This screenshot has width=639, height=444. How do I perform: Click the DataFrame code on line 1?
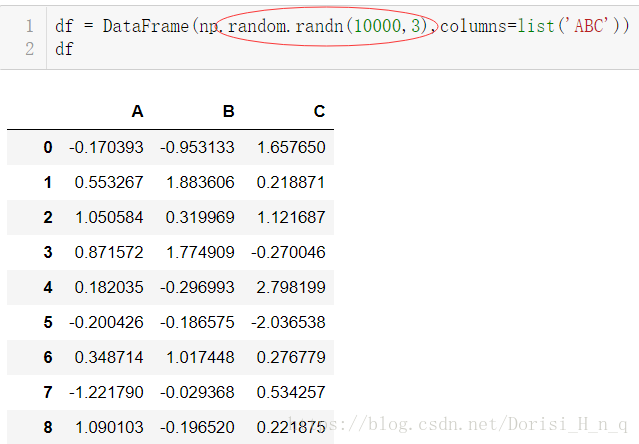(342, 26)
